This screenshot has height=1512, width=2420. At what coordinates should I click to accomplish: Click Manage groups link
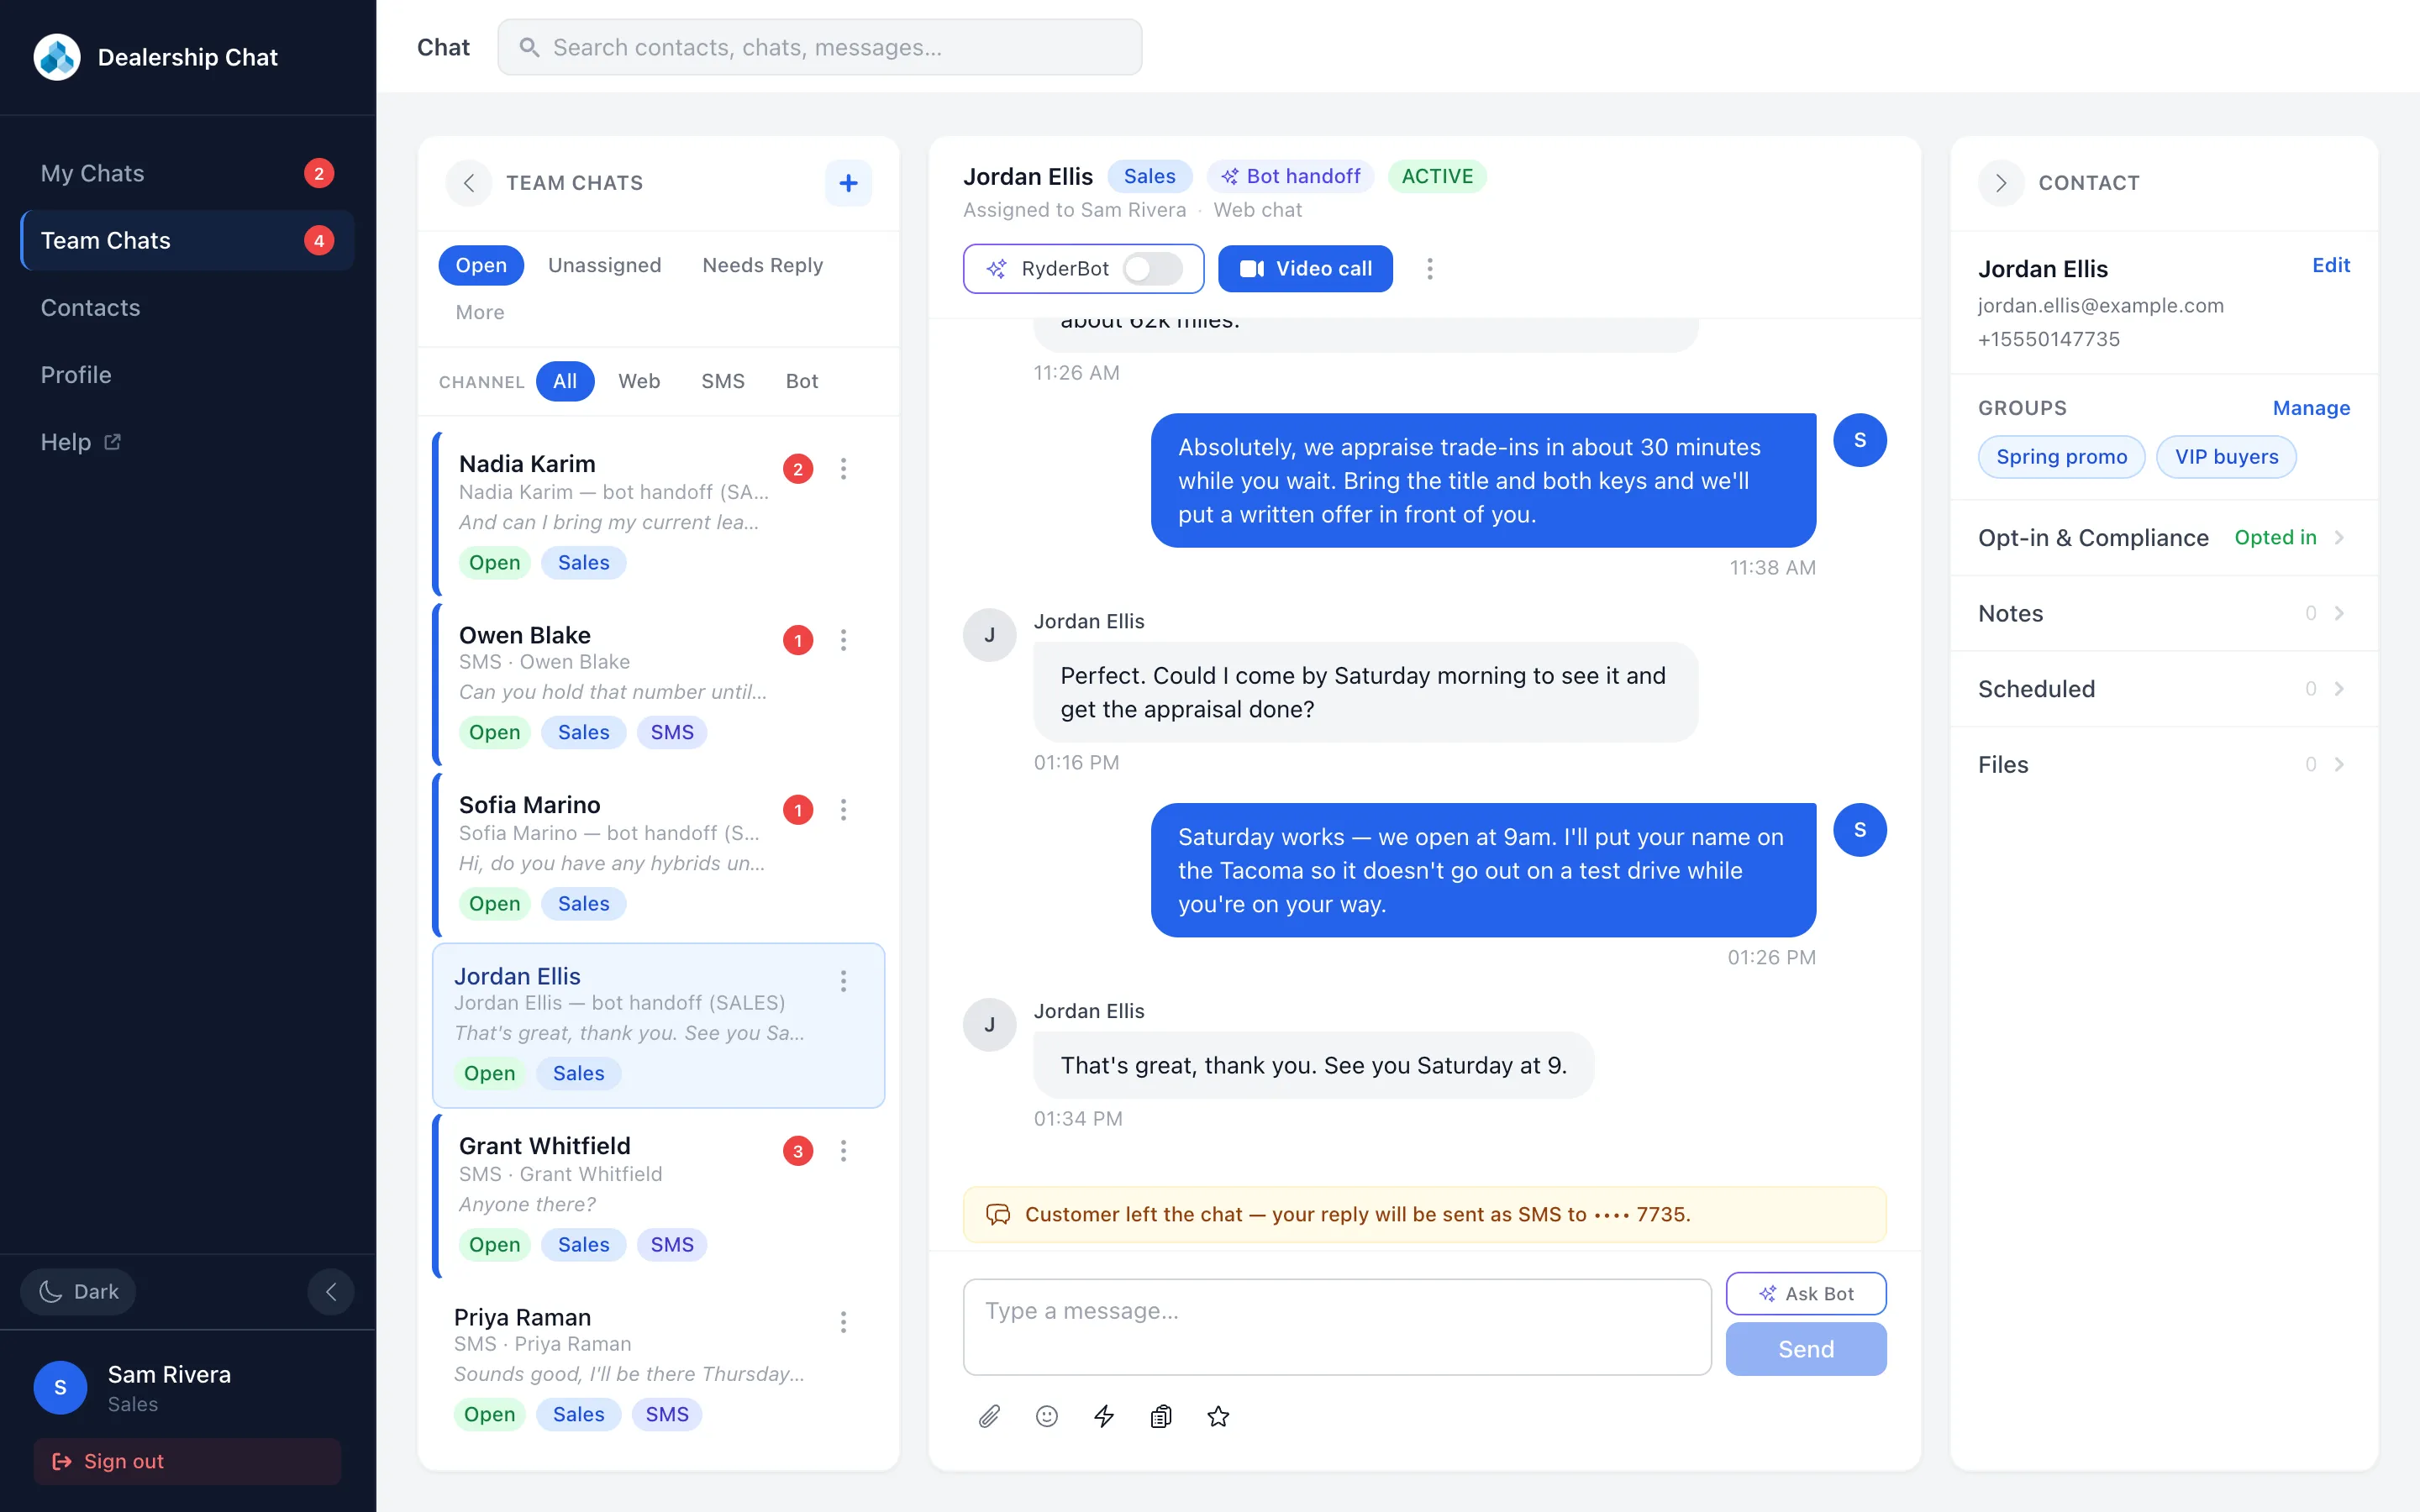tap(2311, 408)
